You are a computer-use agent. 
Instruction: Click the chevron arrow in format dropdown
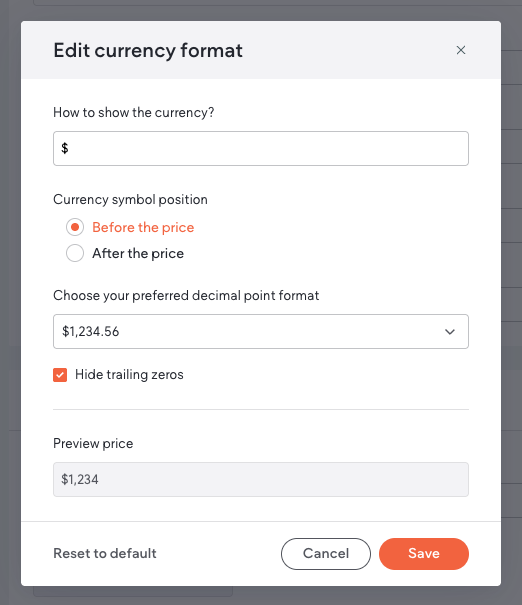[x=449, y=332]
